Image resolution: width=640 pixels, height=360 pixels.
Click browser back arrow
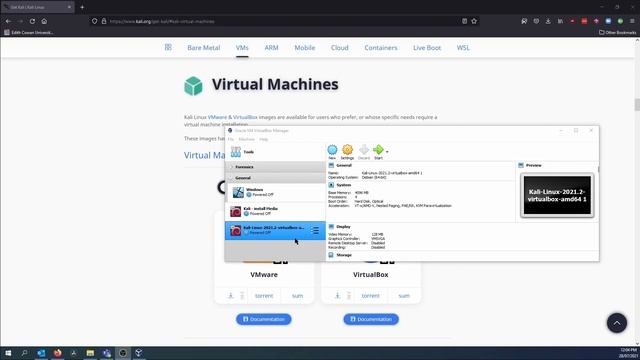(x=8, y=21)
